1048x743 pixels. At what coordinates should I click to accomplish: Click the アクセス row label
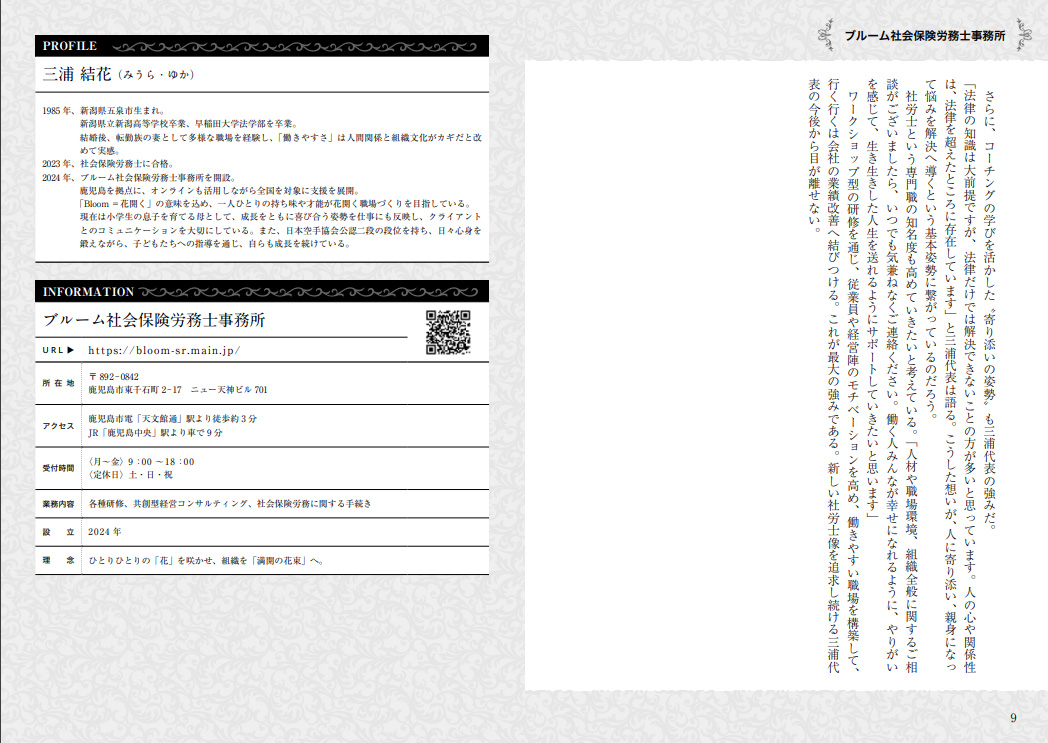[x=59, y=425]
